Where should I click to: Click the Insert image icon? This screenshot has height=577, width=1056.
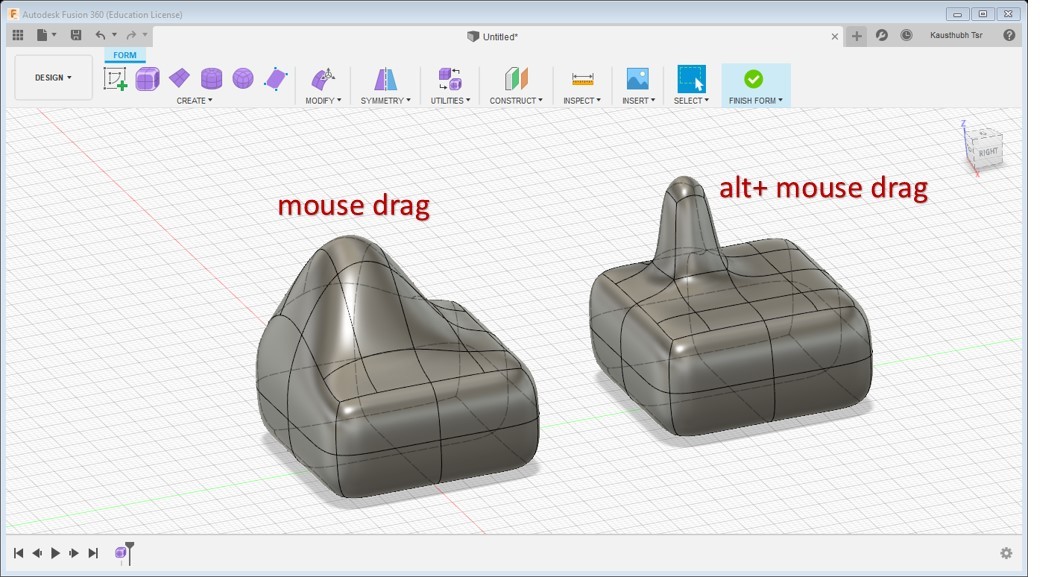click(637, 79)
